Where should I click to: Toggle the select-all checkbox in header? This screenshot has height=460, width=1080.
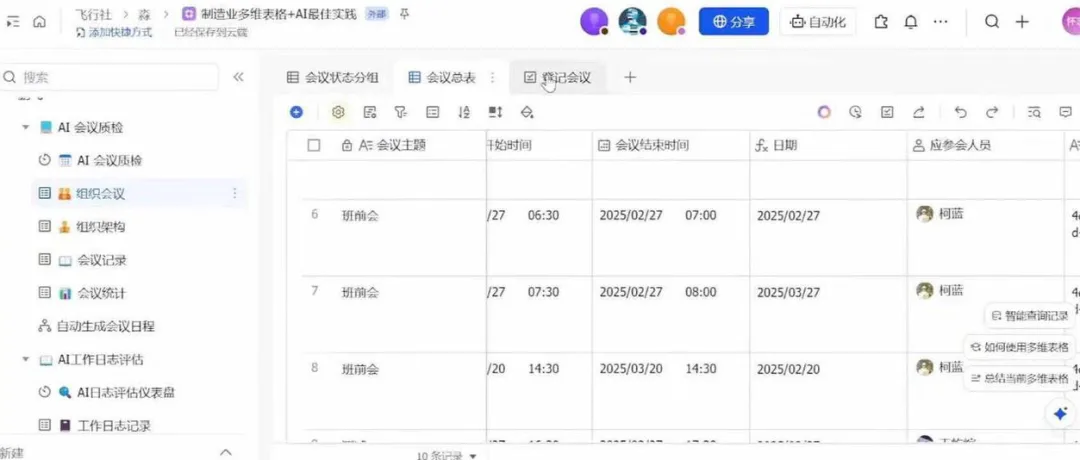pos(314,145)
